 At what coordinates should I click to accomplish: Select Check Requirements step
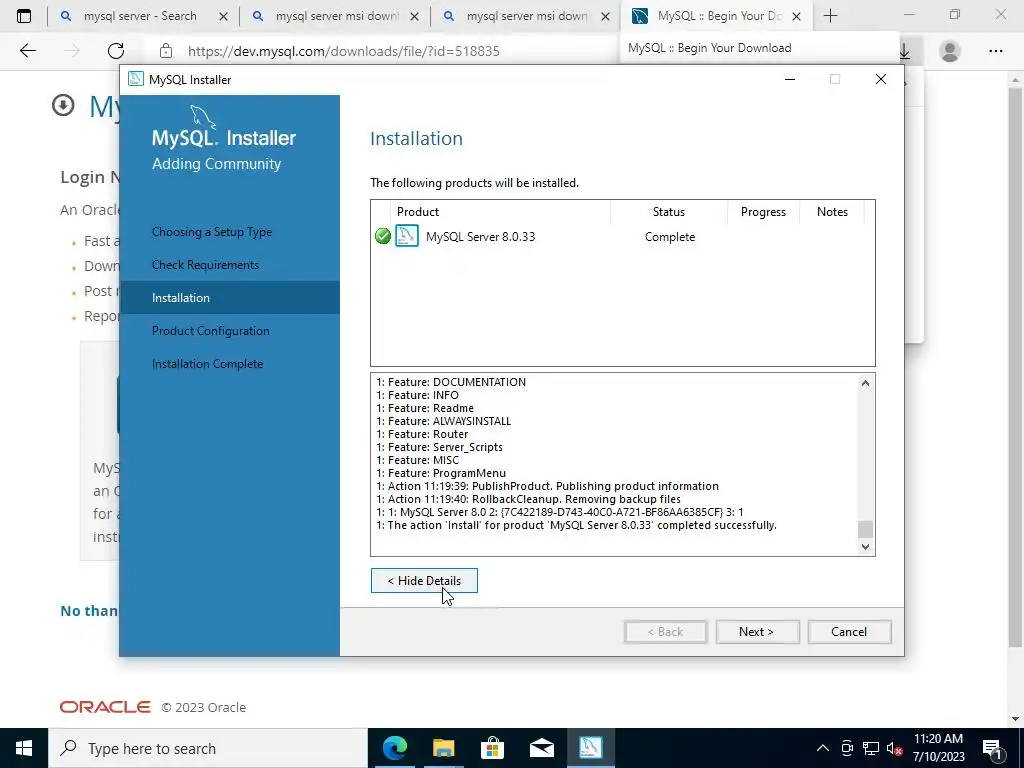click(205, 264)
